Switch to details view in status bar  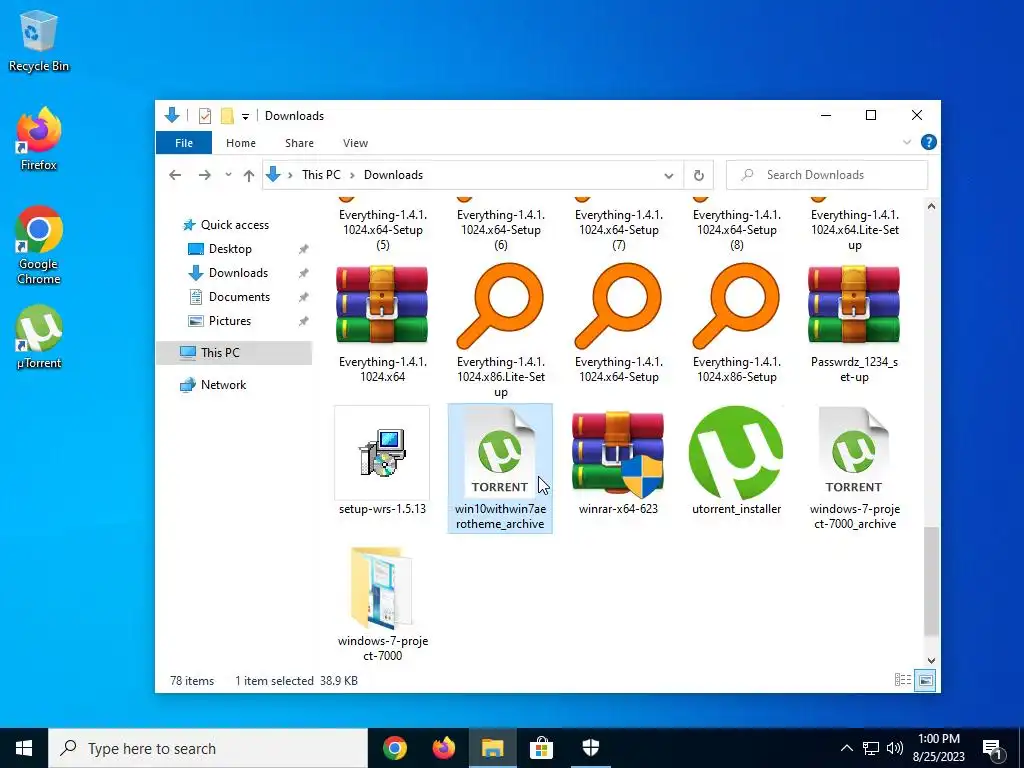pos(903,680)
